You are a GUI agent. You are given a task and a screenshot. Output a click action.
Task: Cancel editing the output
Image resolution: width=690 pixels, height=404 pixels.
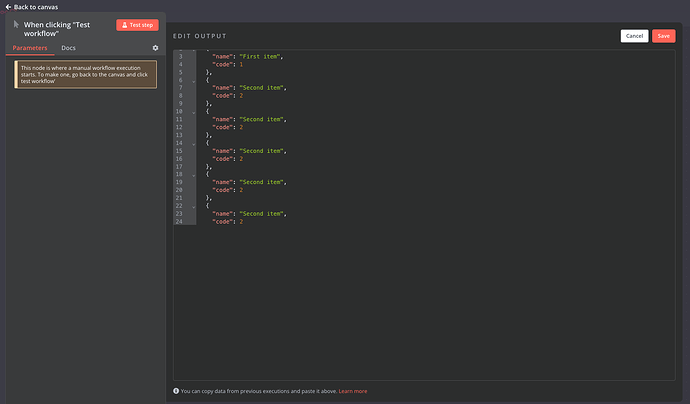click(634, 36)
